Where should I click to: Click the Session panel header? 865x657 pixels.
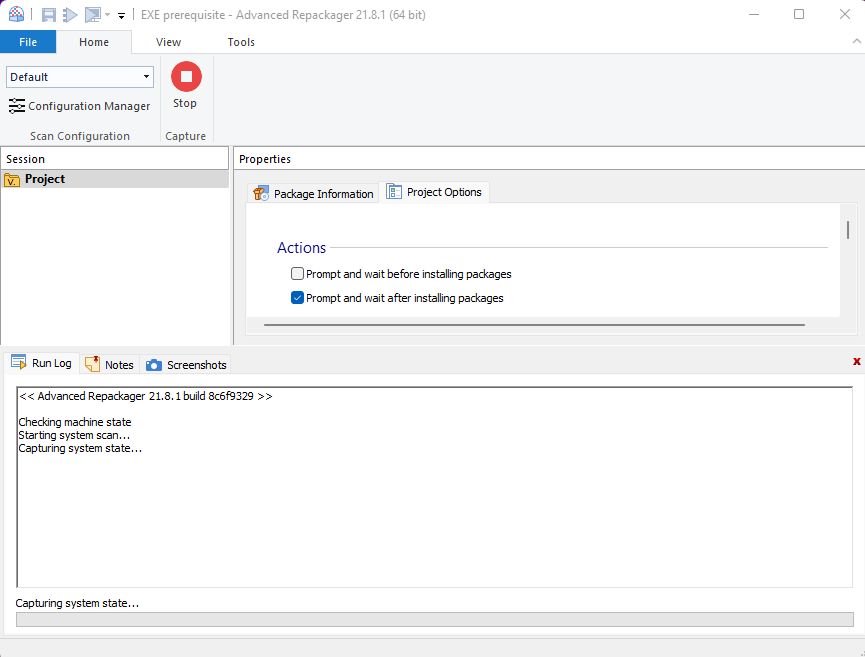pos(115,159)
